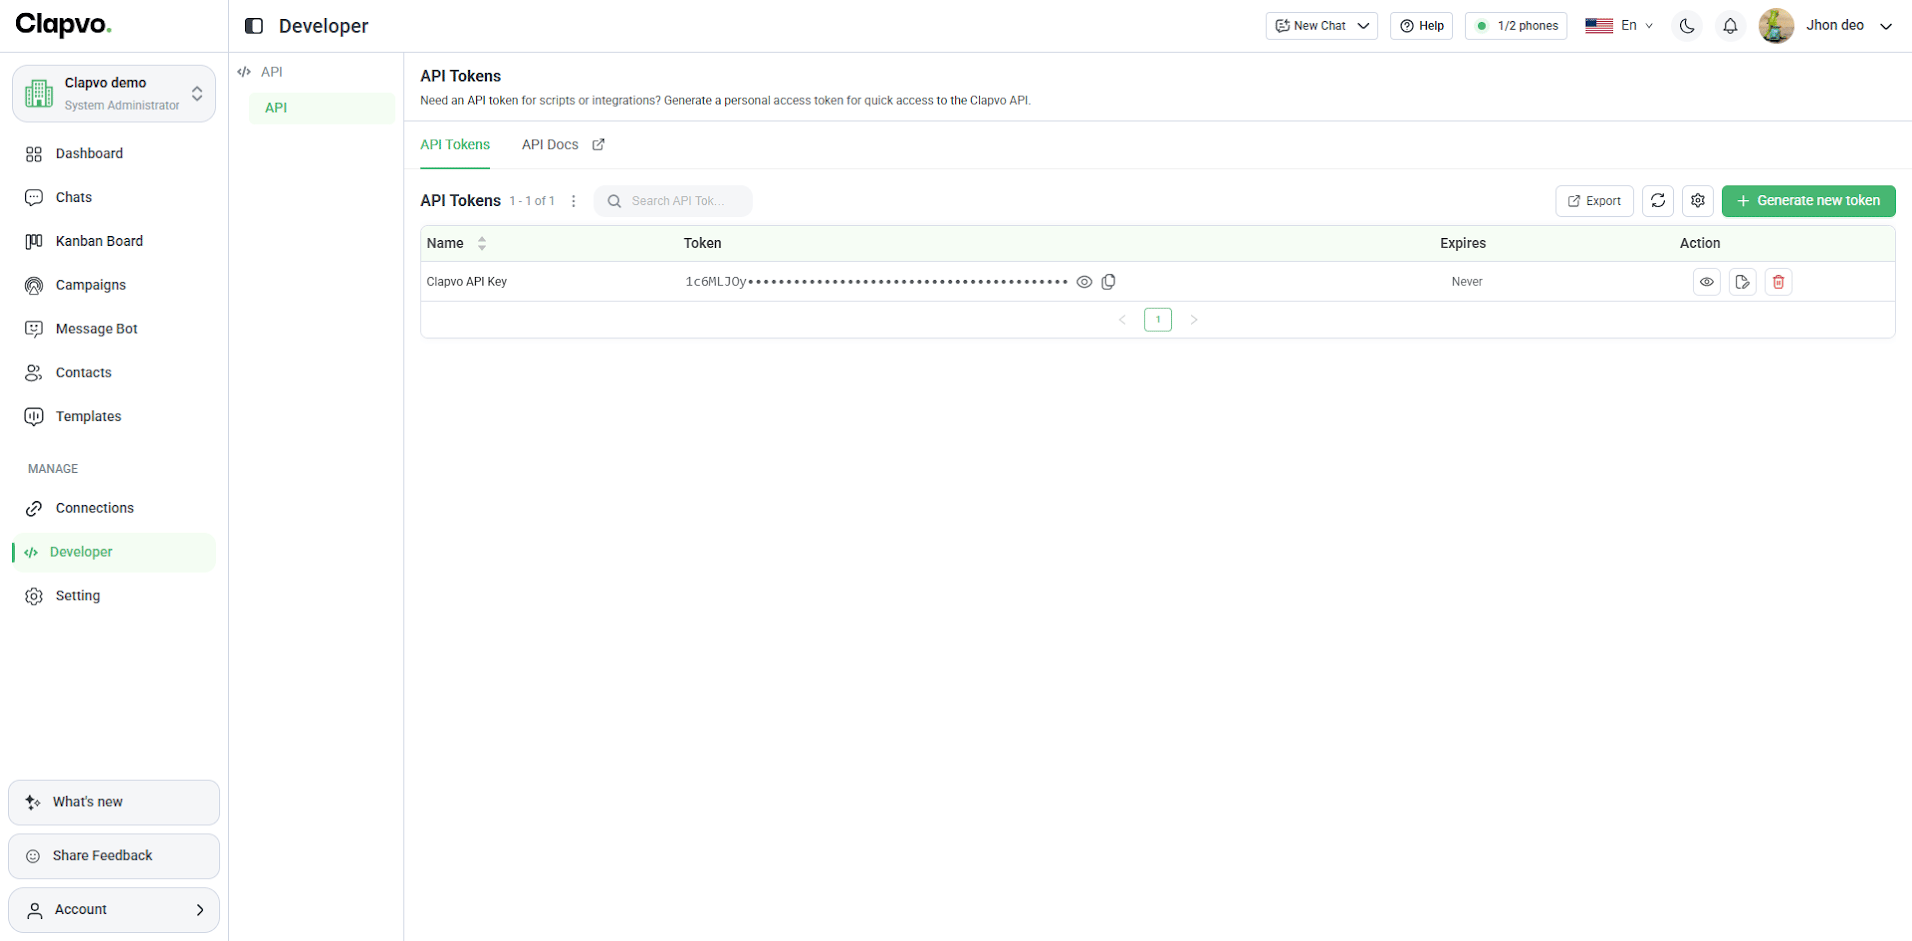Click the Expires column header
The width and height of the screenshot is (1912, 941).
click(1463, 243)
